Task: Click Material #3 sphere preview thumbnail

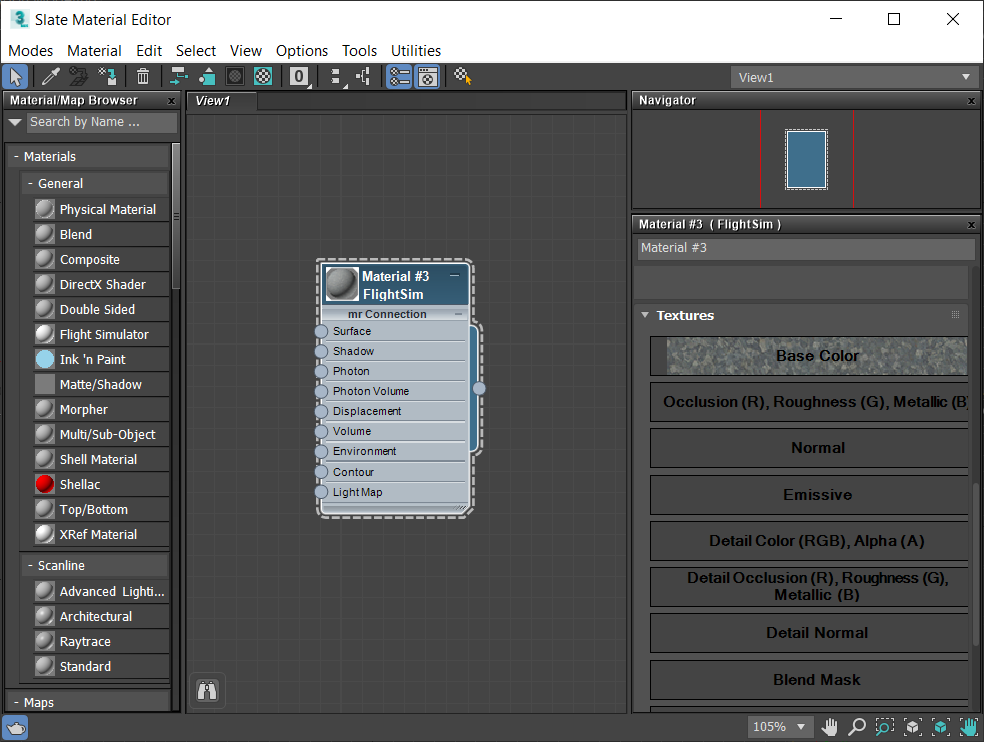Action: 342,284
